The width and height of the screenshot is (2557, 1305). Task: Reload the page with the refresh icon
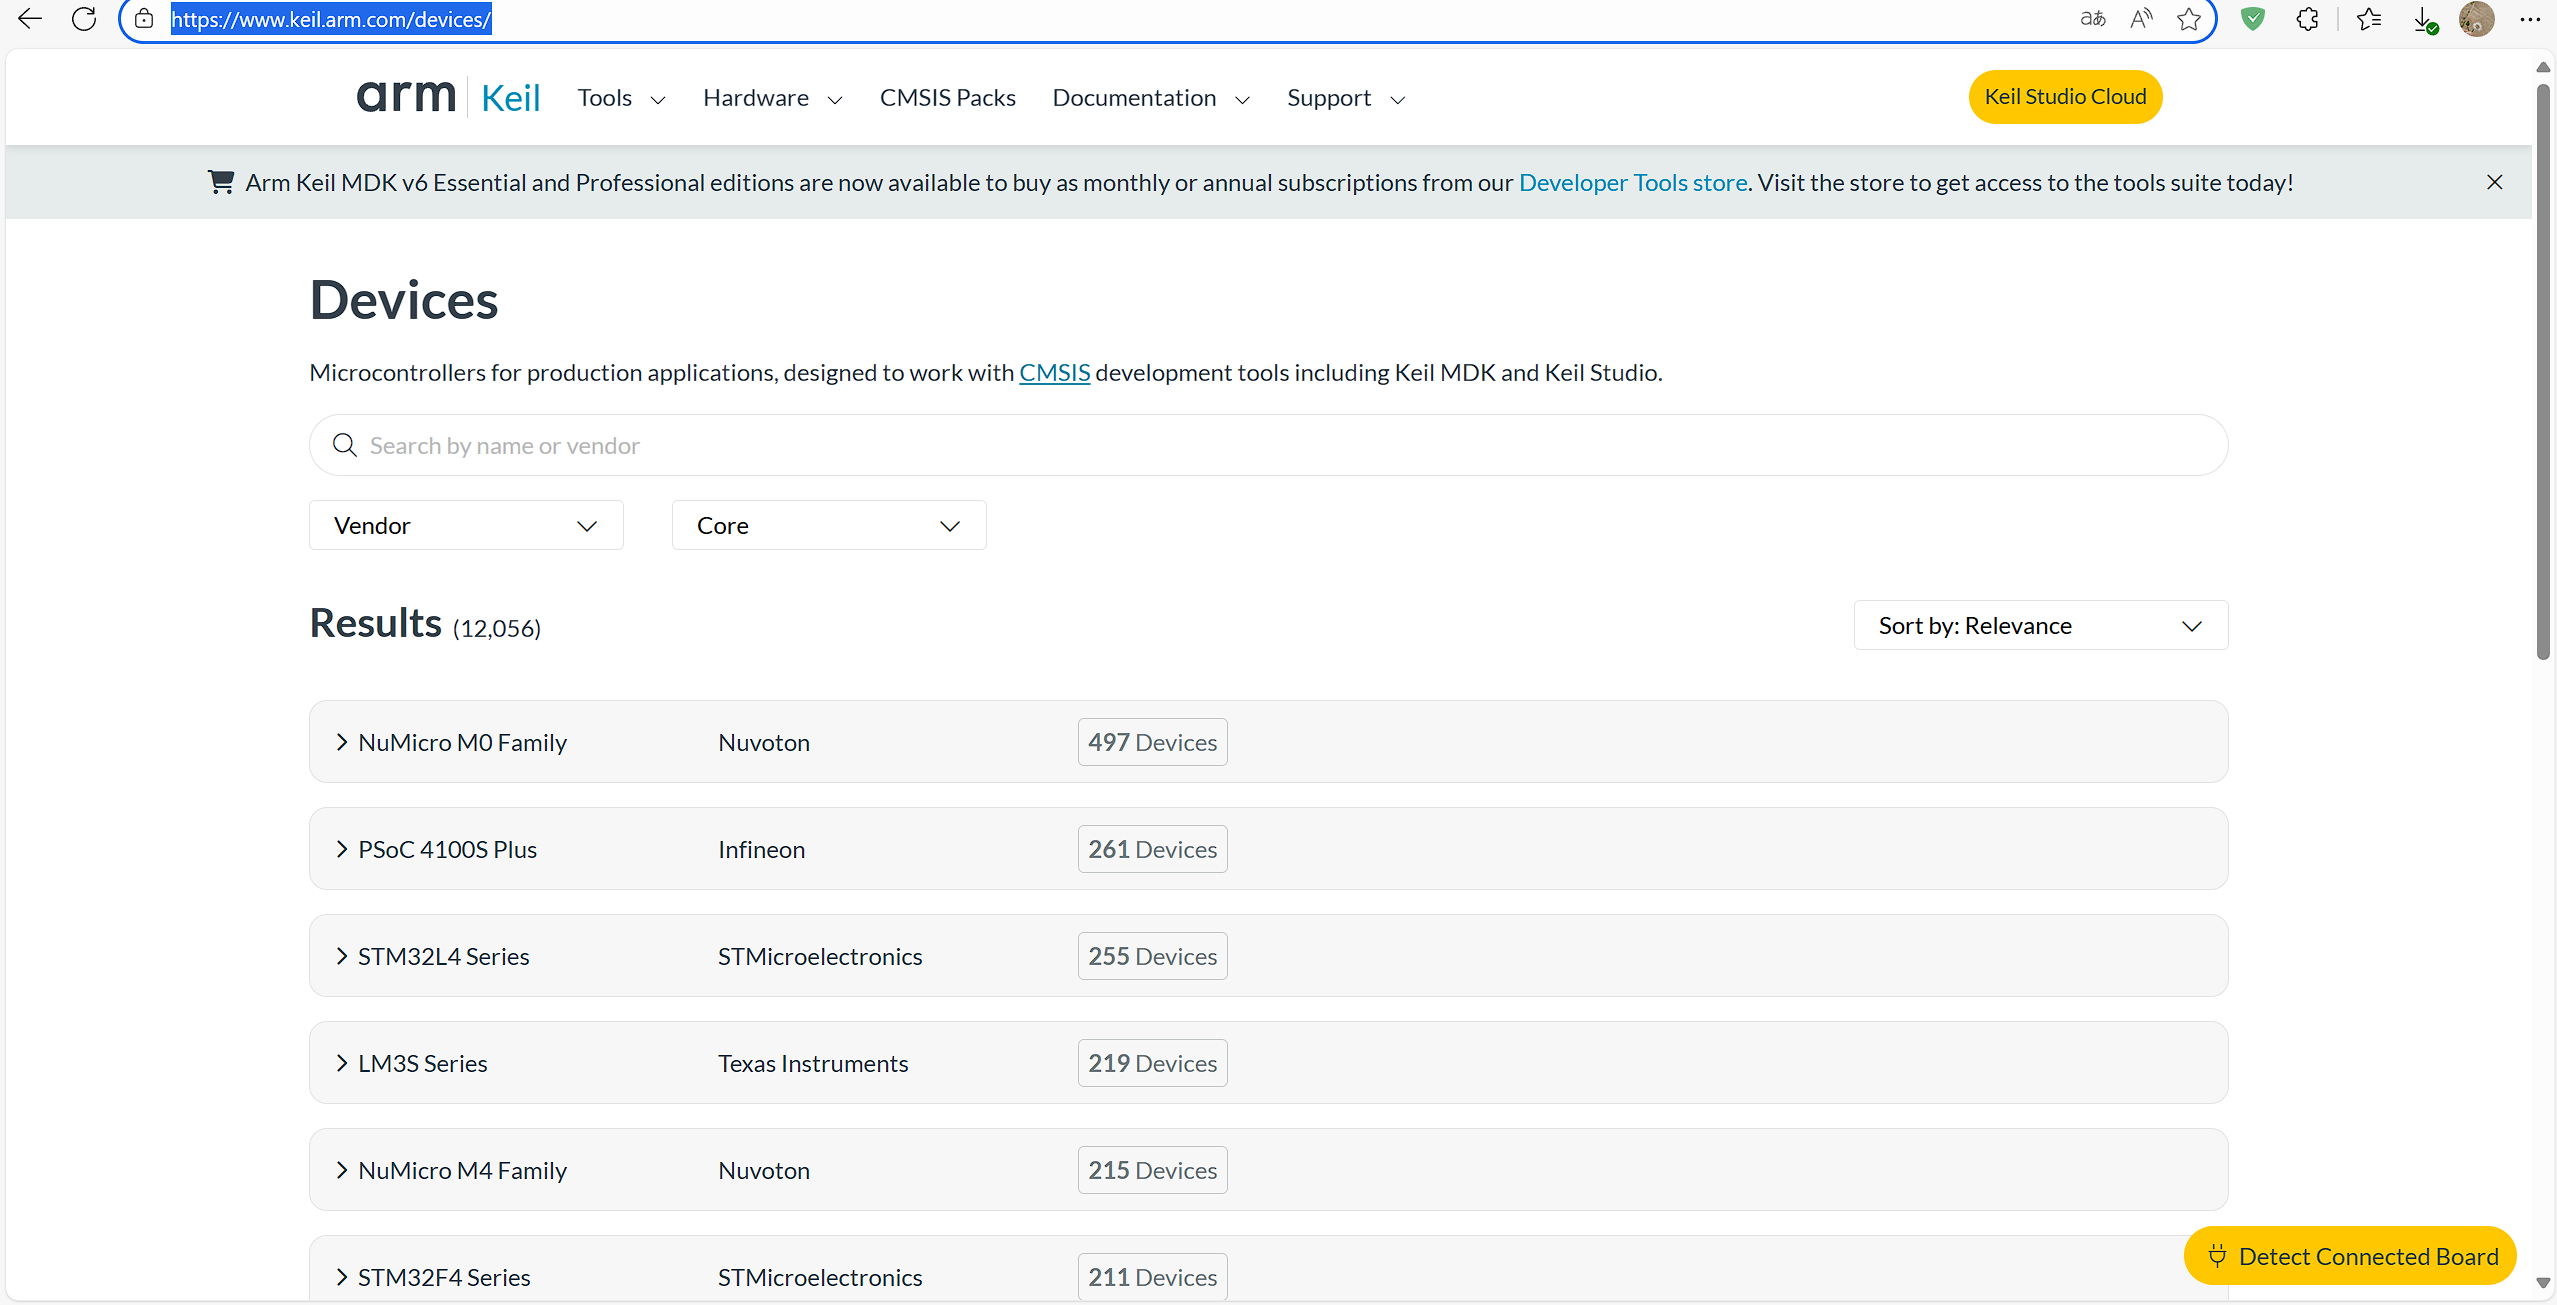(84, 19)
